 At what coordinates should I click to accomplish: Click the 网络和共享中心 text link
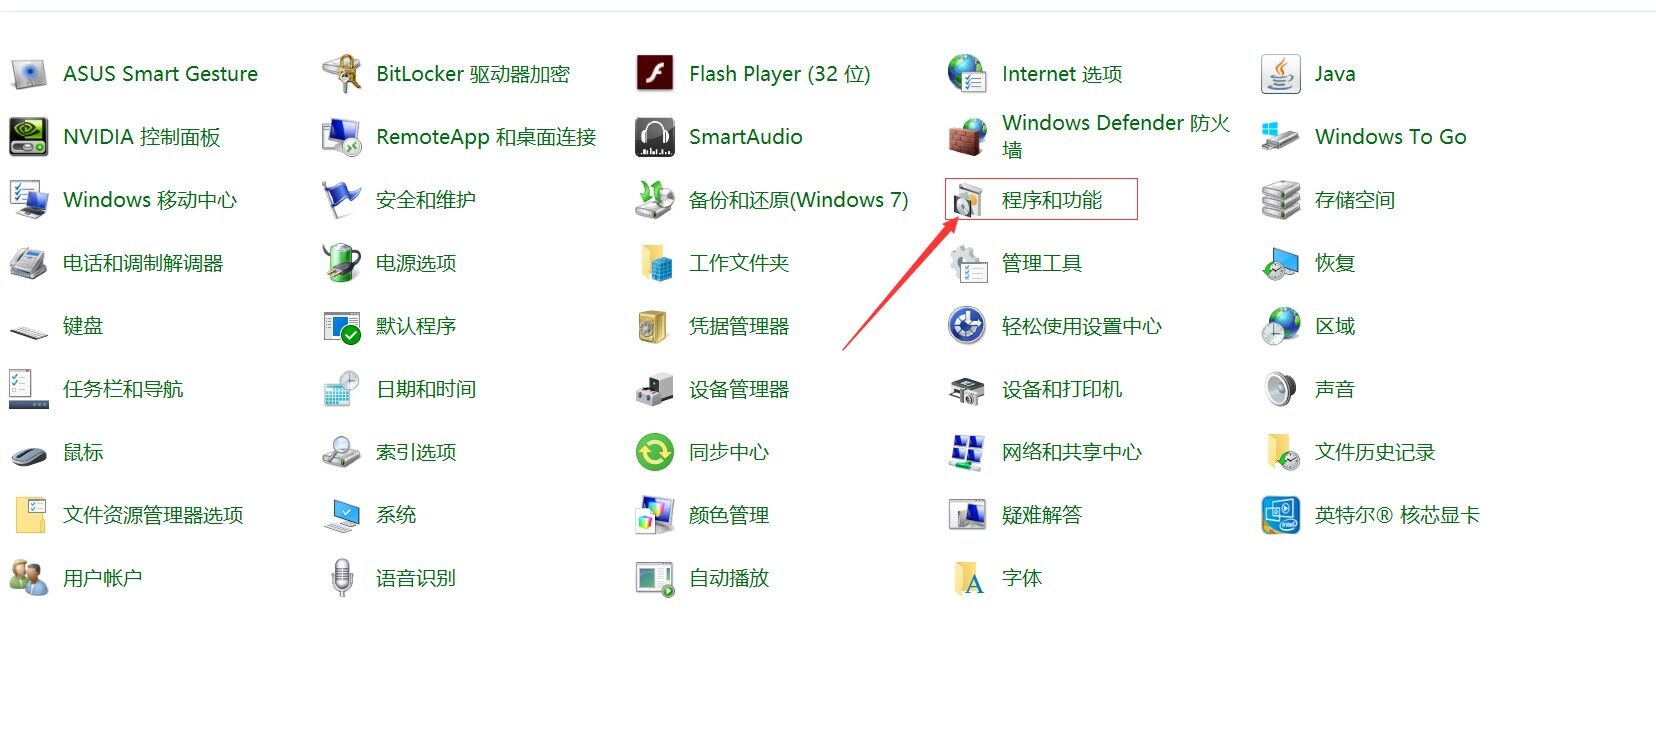(1072, 452)
